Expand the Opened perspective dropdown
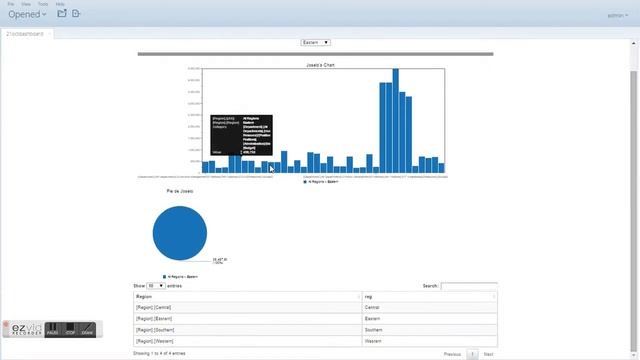Viewport: 640px width, 360px height. click(27, 14)
